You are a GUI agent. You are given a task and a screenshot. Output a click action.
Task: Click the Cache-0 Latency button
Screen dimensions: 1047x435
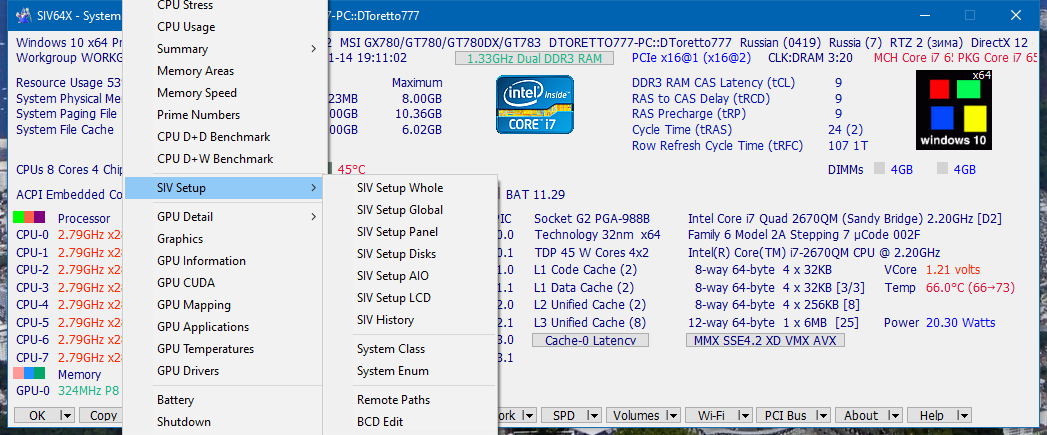[590, 341]
